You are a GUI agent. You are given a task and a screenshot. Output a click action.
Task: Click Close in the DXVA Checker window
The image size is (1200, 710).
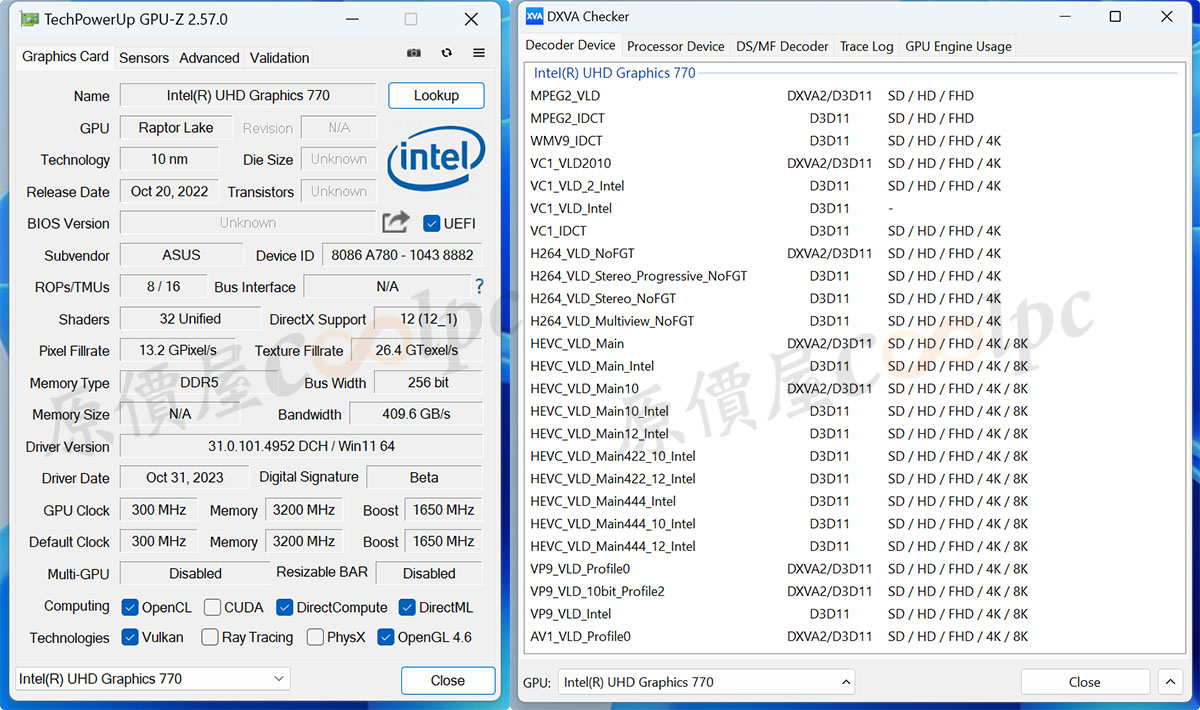click(x=1084, y=682)
